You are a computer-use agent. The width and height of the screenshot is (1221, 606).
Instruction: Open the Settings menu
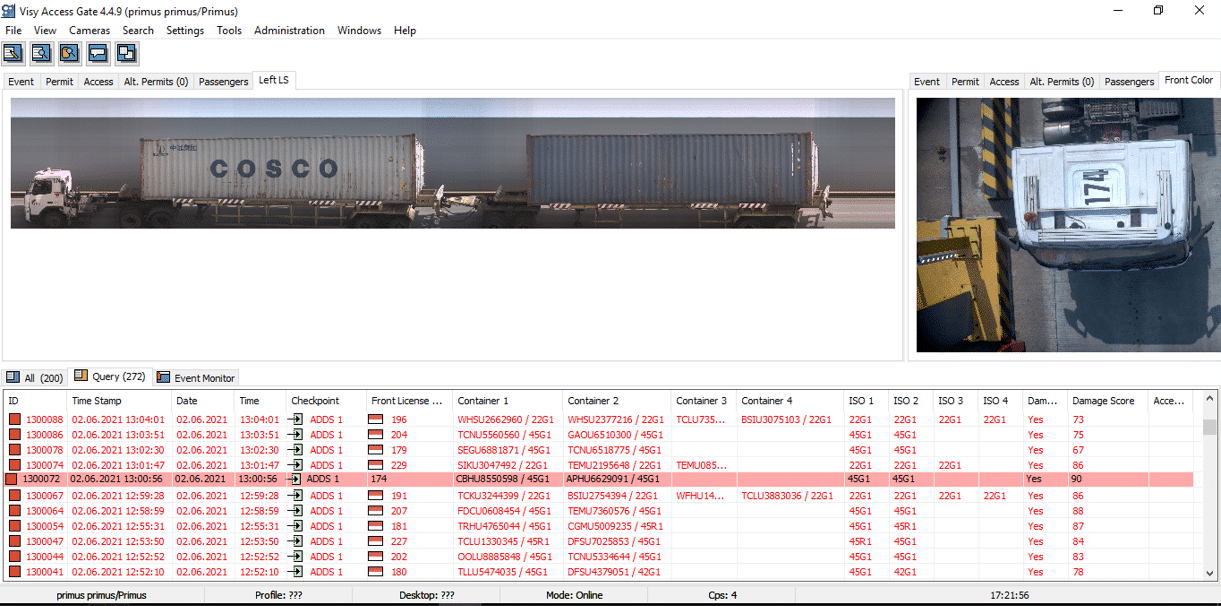(x=185, y=30)
